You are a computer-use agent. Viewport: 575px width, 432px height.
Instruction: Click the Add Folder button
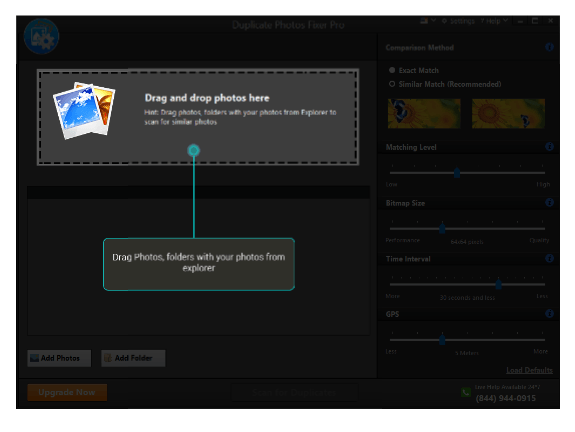pyautogui.click(x=133, y=358)
